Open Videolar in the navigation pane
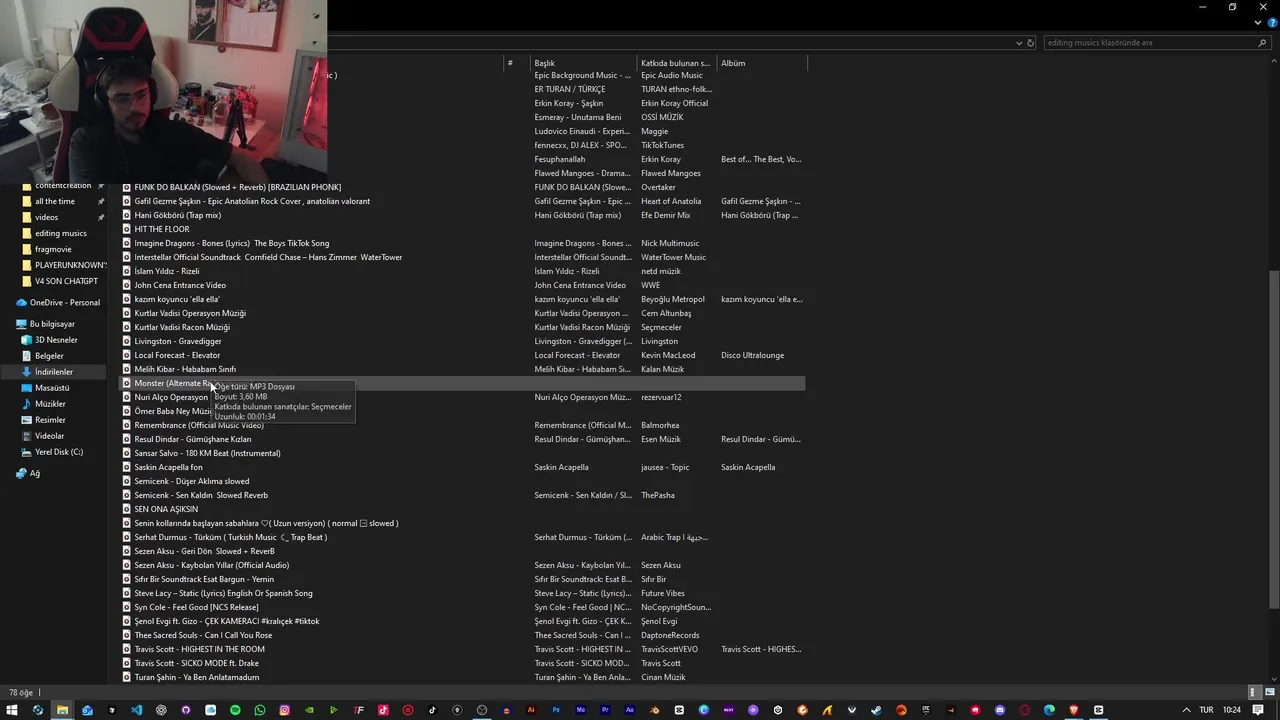The image size is (1280, 720). tap(50, 436)
